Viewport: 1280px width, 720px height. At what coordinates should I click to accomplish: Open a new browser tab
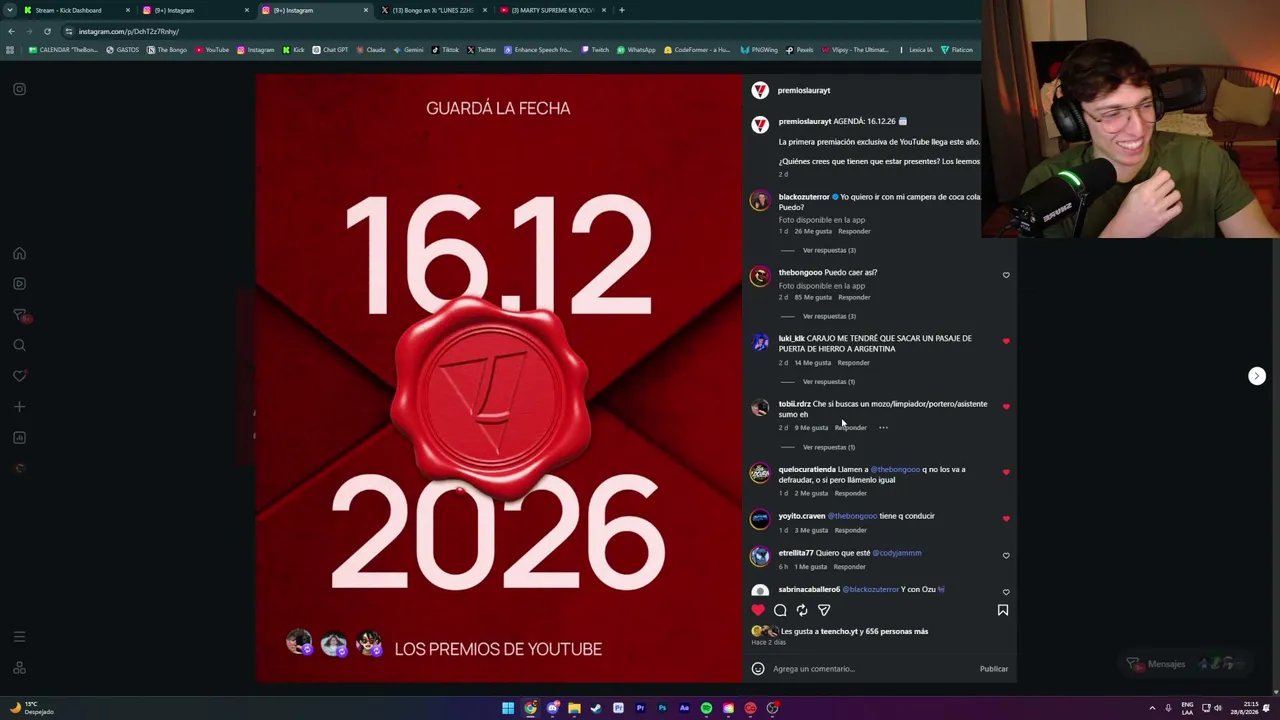coord(622,10)
